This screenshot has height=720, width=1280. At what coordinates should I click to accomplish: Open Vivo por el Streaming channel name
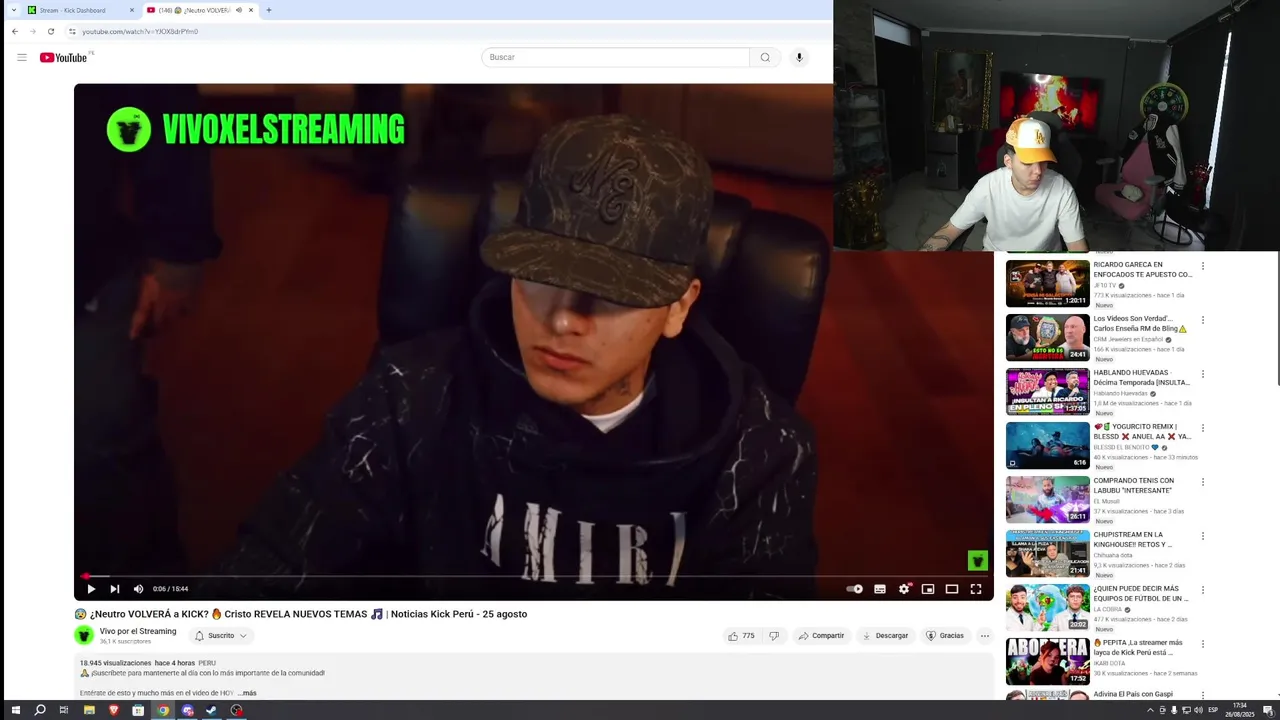click(138, 631)
